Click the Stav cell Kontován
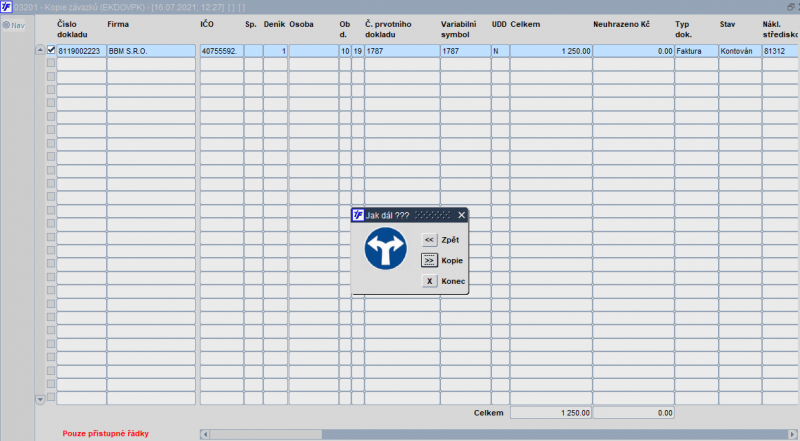This screenshot has height=441, width=800. pyautogui.click(x=740, y=51)
